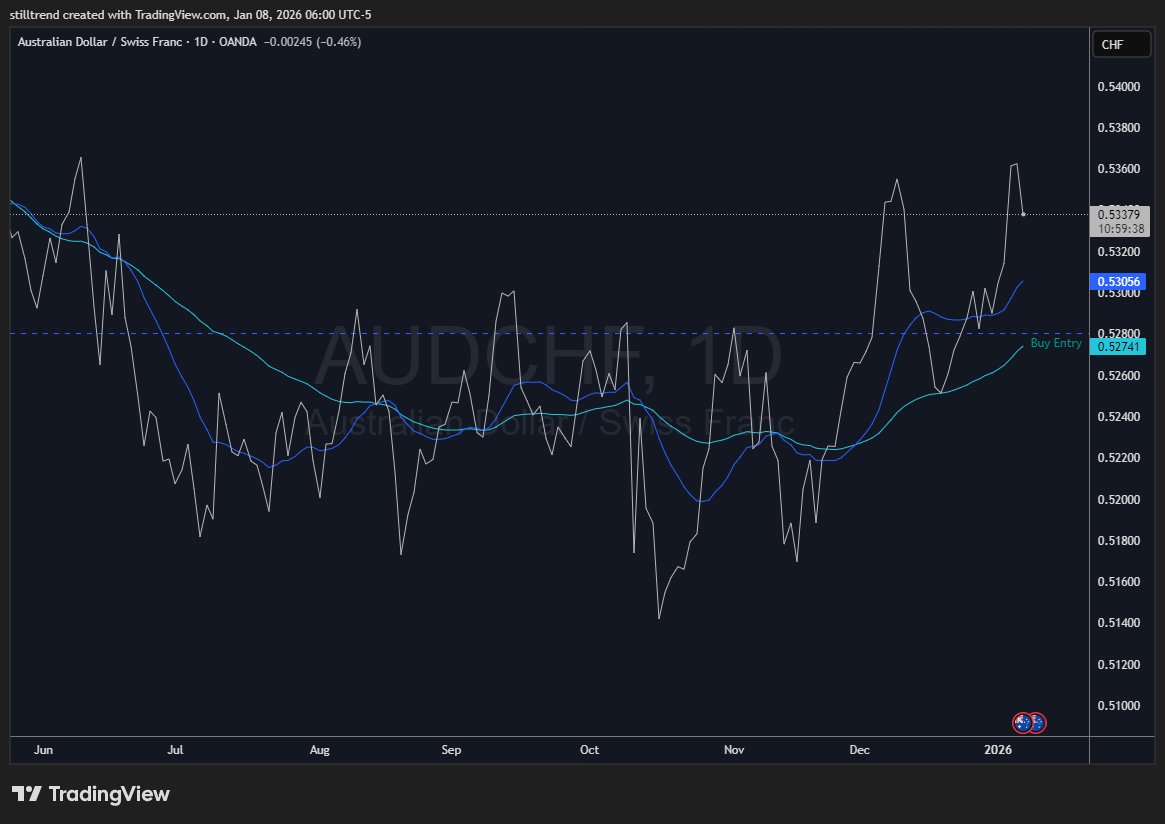
Task: Click the Buy Entry text label
Action: click(x=1057, y=343)
